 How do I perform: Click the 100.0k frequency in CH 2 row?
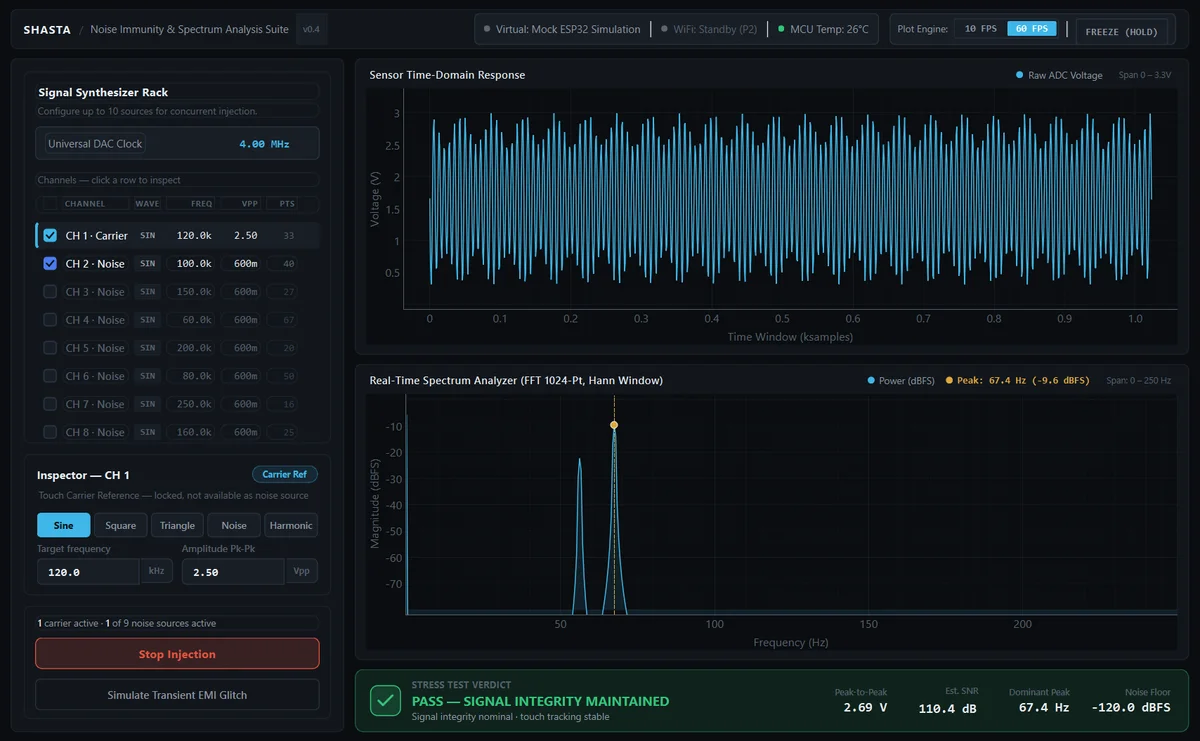[194, 264]
